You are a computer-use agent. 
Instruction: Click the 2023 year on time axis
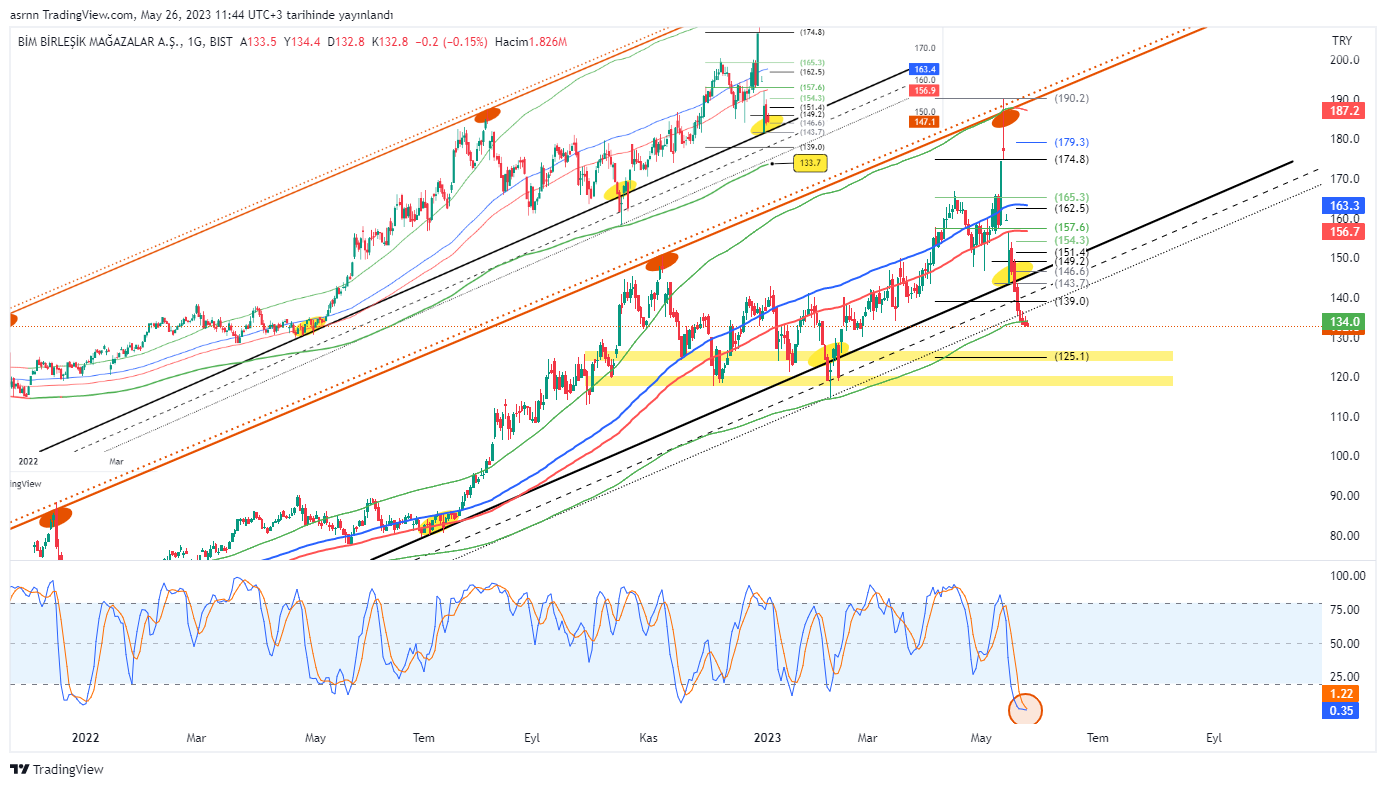[x=768, y=738]
